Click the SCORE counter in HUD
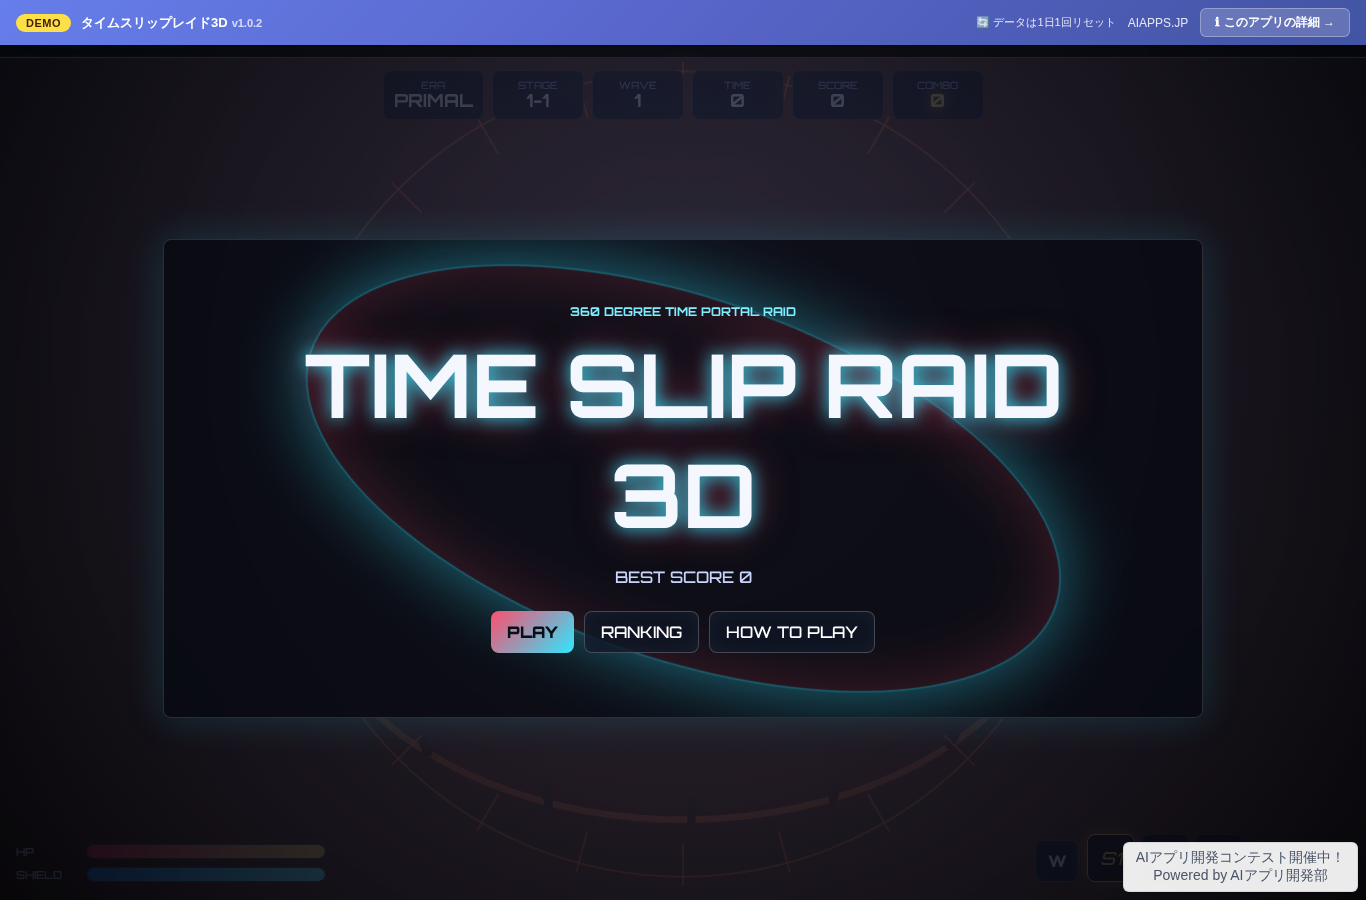This screenshot has height=900, width=1366. (838, 95)
